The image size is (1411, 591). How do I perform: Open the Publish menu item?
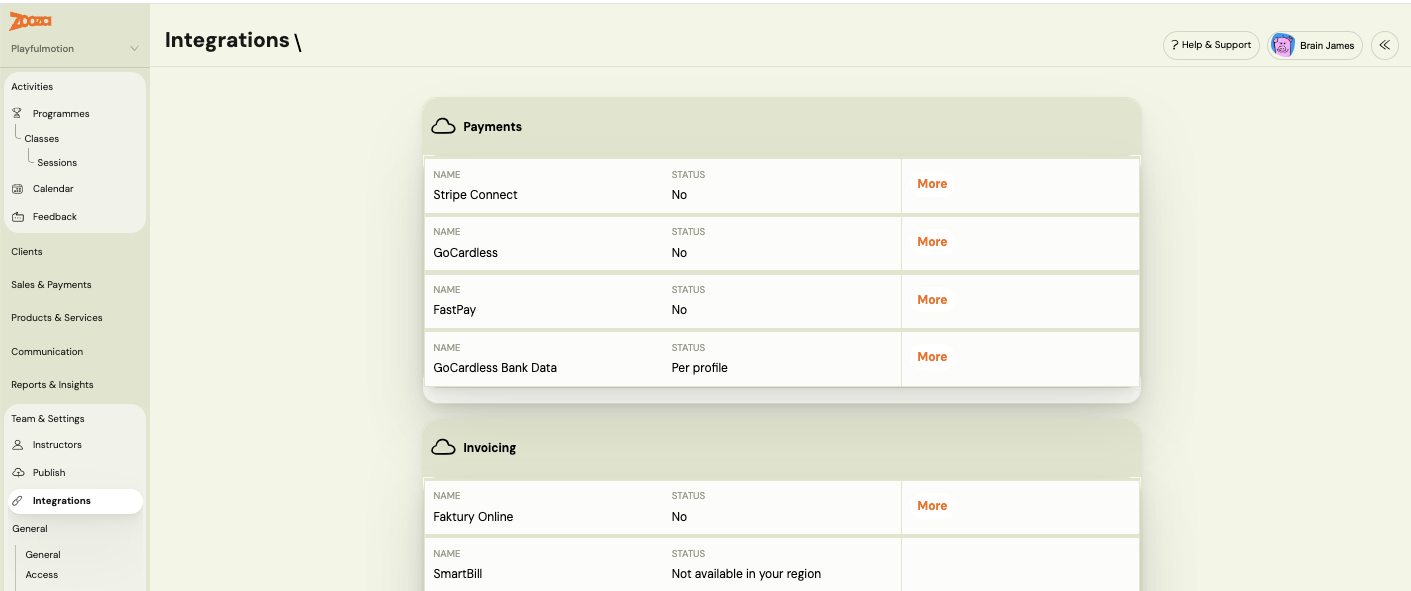click(49, 472)
